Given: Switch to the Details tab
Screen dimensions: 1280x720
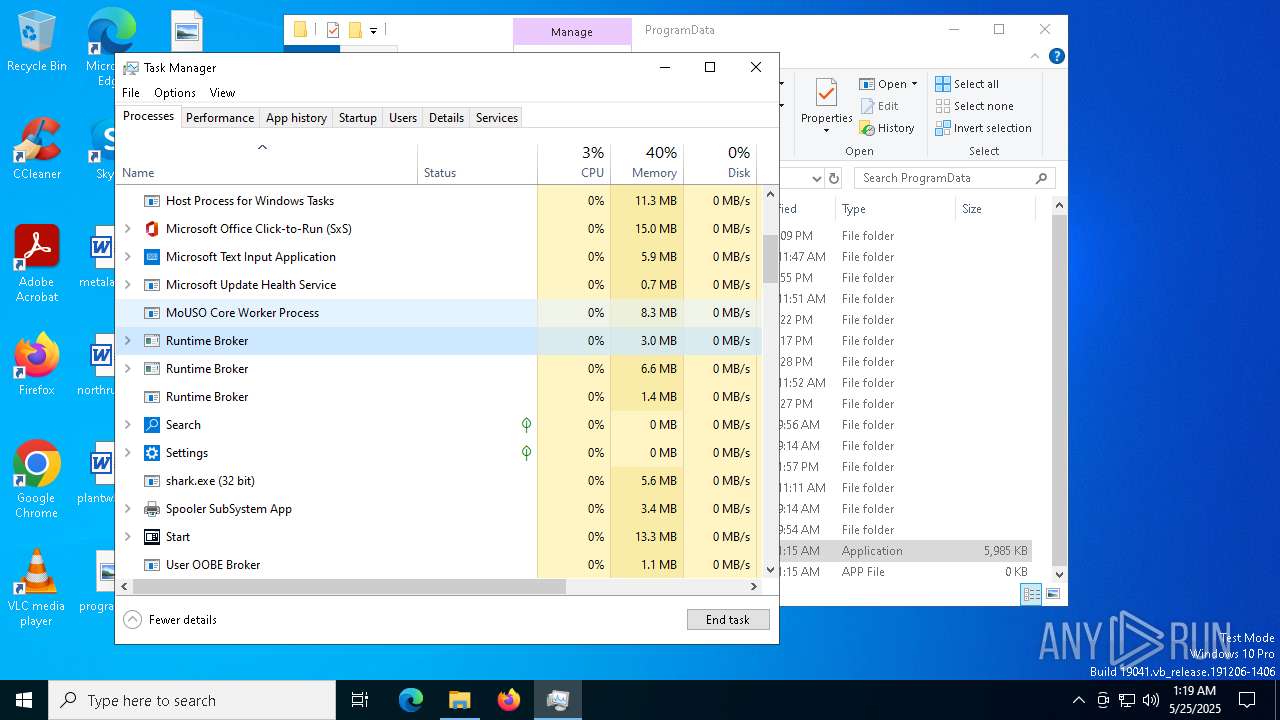Looking at the screenshot, I should (x=446, y=118).
